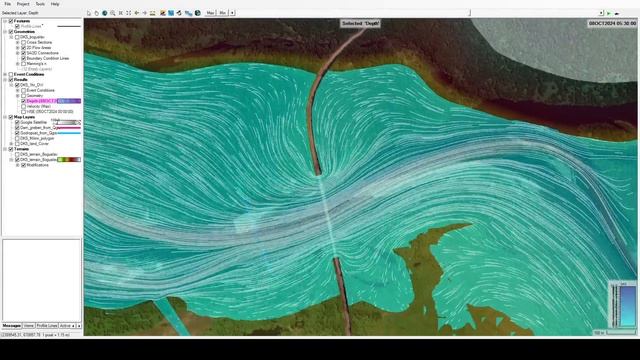The height and width of the screenshot is (360, 640).
Task: Open the Help menu
Action: (55, 4)
